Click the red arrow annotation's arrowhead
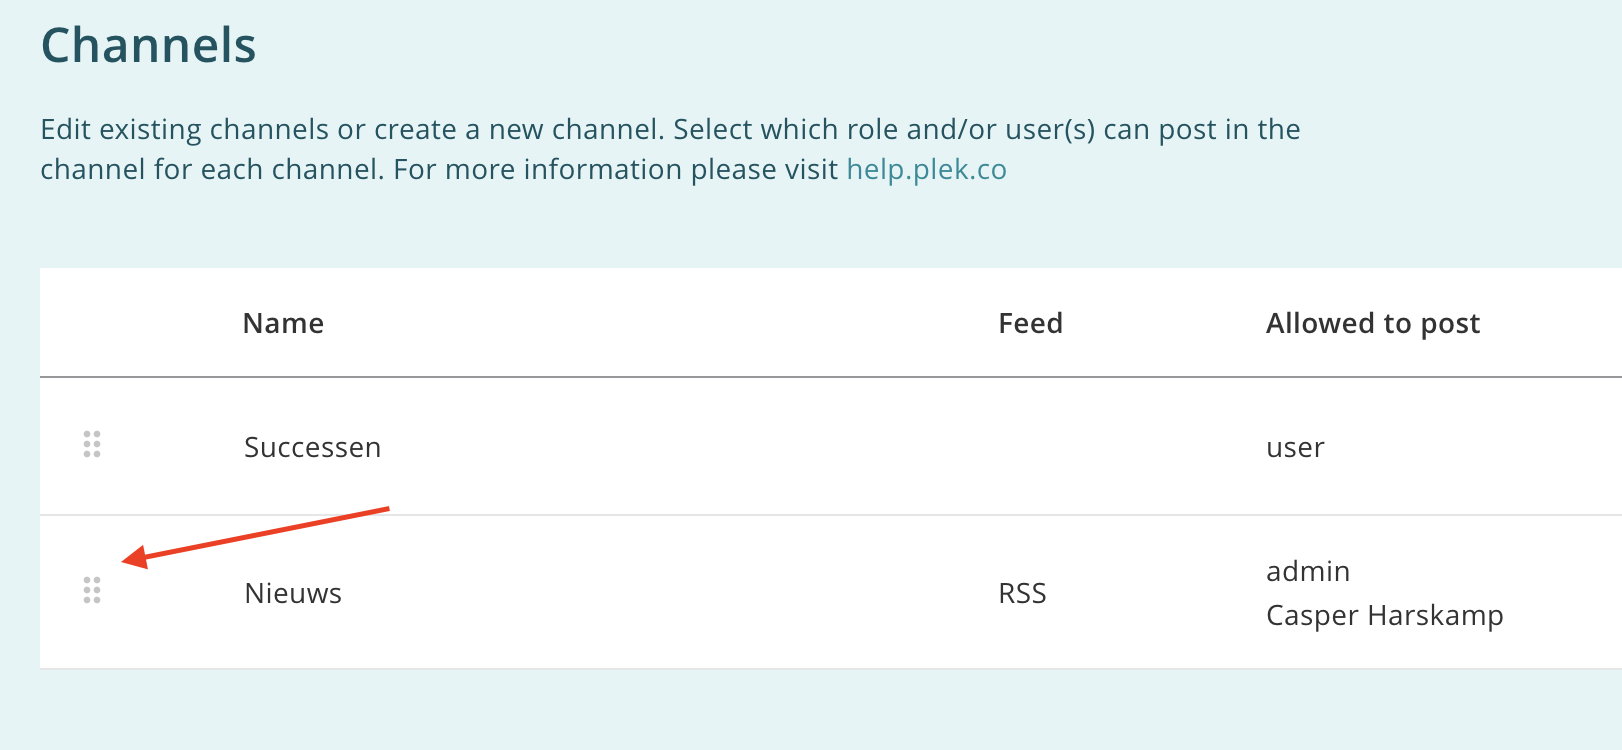Viewport: 1622px width, 750px height. click(x=134, y=558)
